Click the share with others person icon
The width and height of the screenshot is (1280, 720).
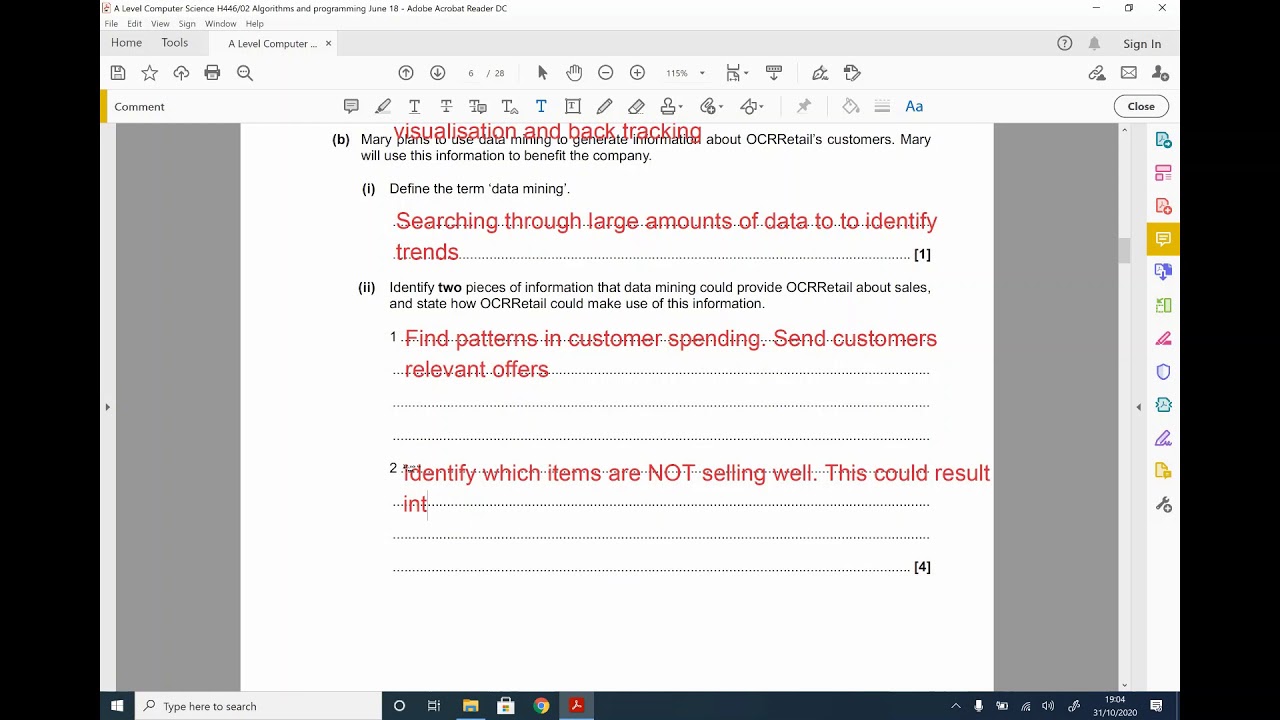coord(1160,73)
